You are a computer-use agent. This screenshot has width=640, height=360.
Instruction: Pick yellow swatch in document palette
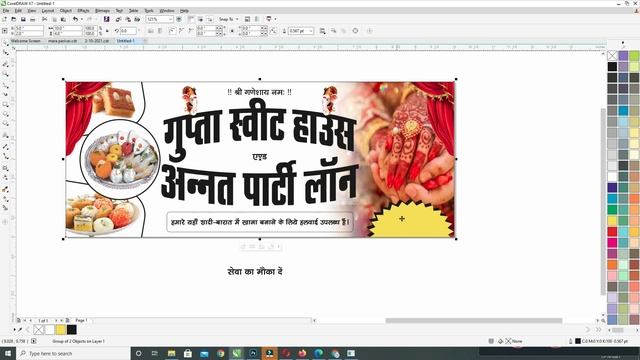click(x=60, y=329)
